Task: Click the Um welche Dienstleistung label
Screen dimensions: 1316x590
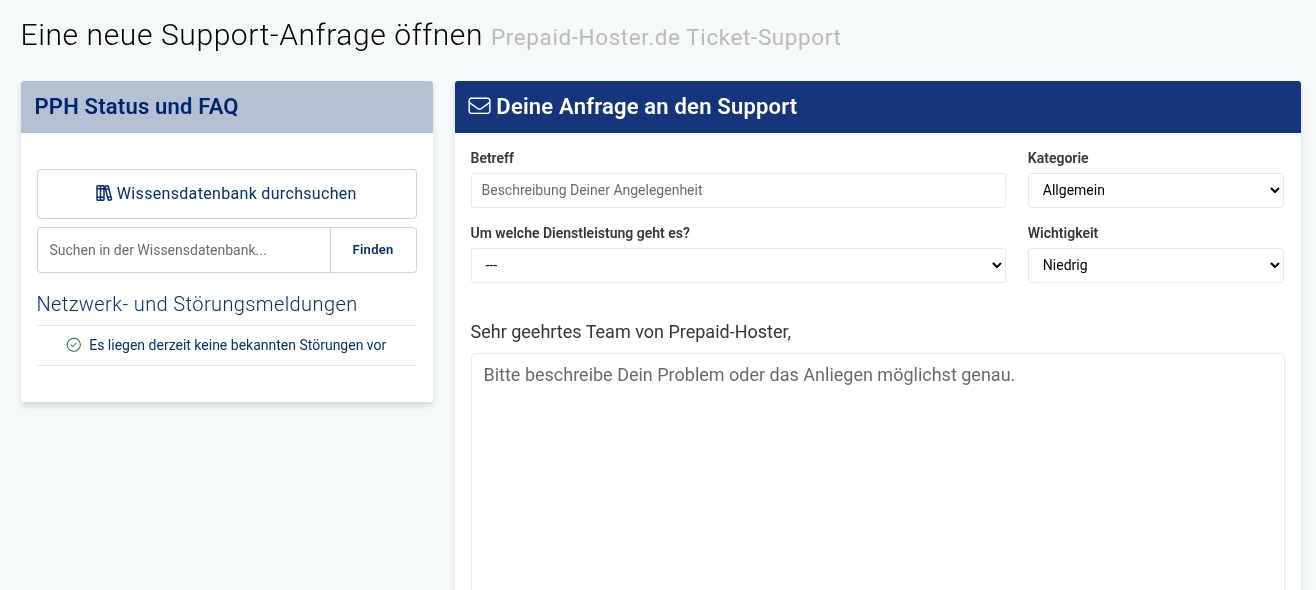Action: 580,233
